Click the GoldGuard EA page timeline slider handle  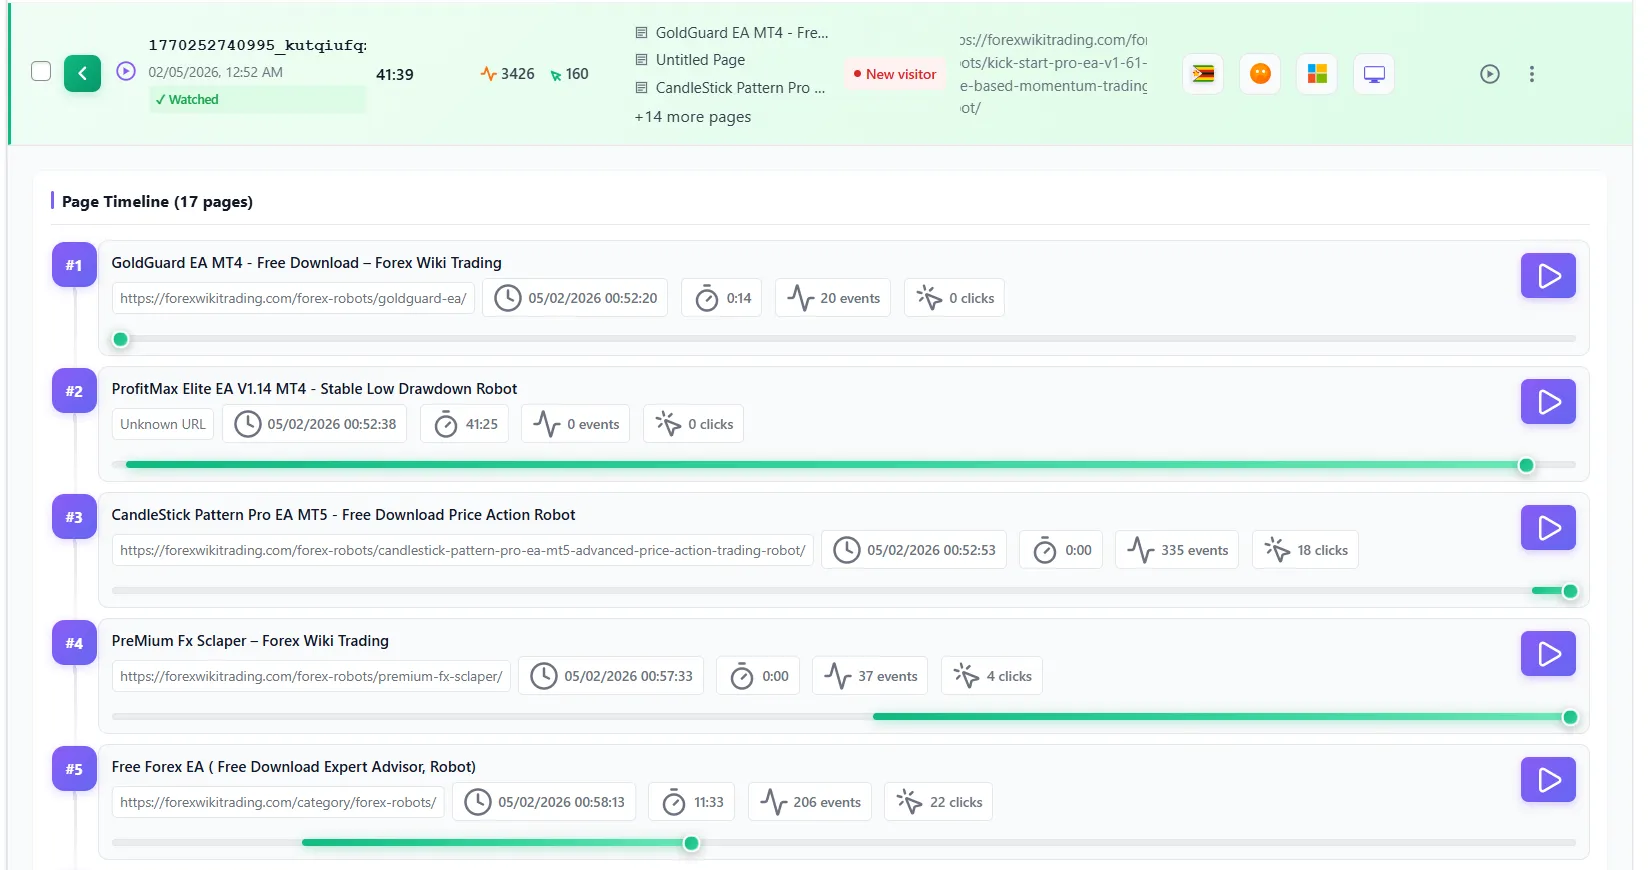point(121,339)
